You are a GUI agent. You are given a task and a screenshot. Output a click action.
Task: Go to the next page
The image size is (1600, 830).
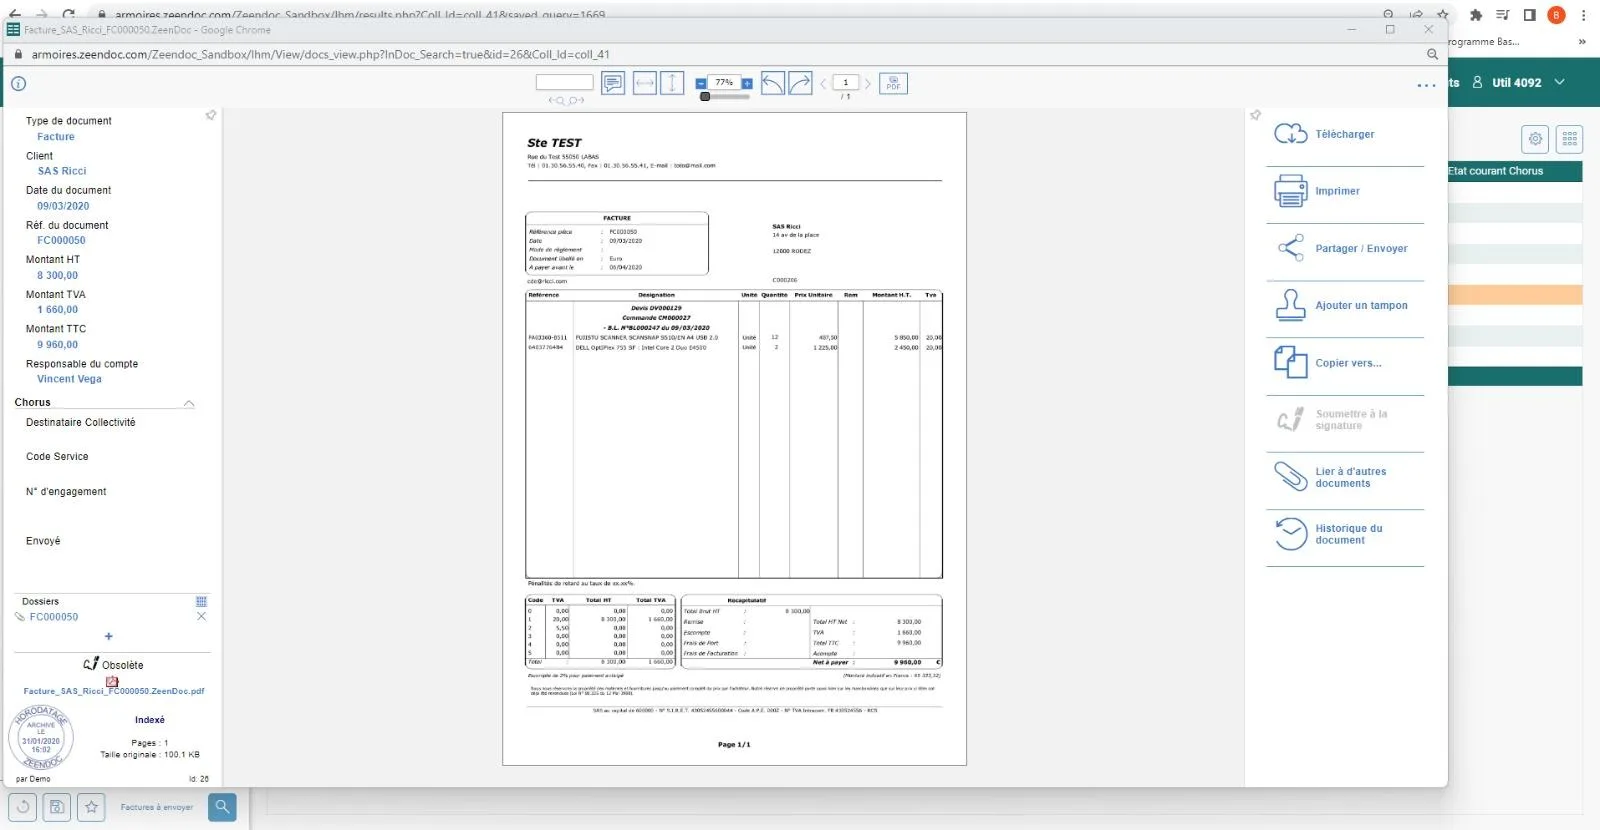coord(867,83)
